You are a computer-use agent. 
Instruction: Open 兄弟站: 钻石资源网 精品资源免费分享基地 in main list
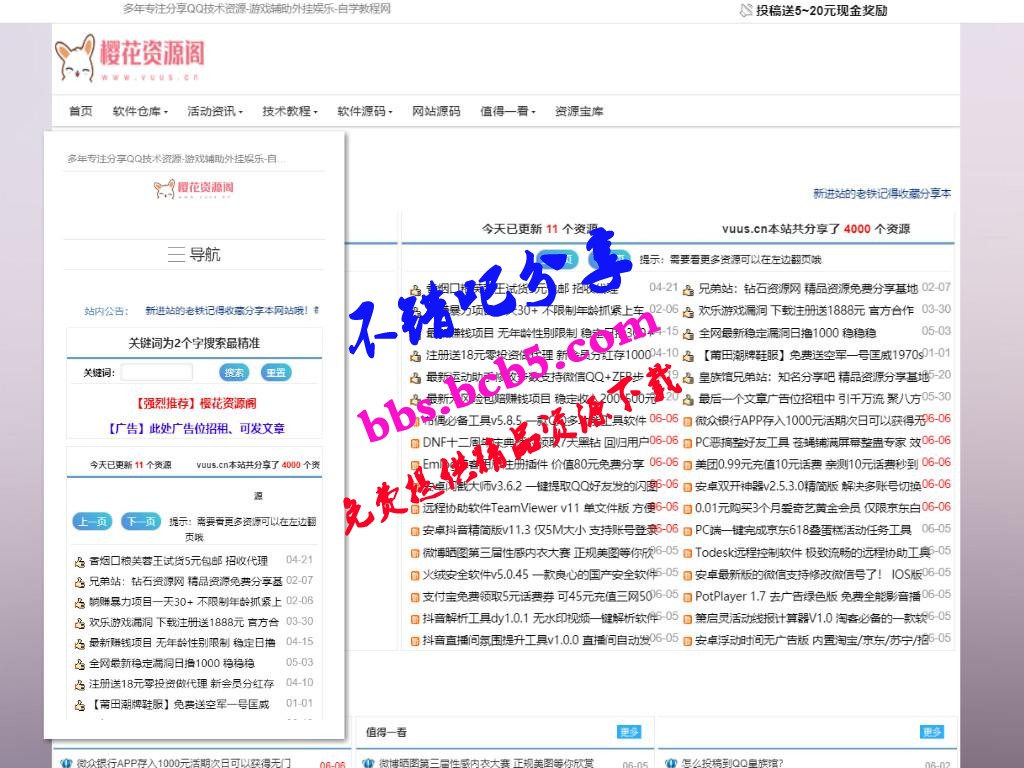point(808,288)
